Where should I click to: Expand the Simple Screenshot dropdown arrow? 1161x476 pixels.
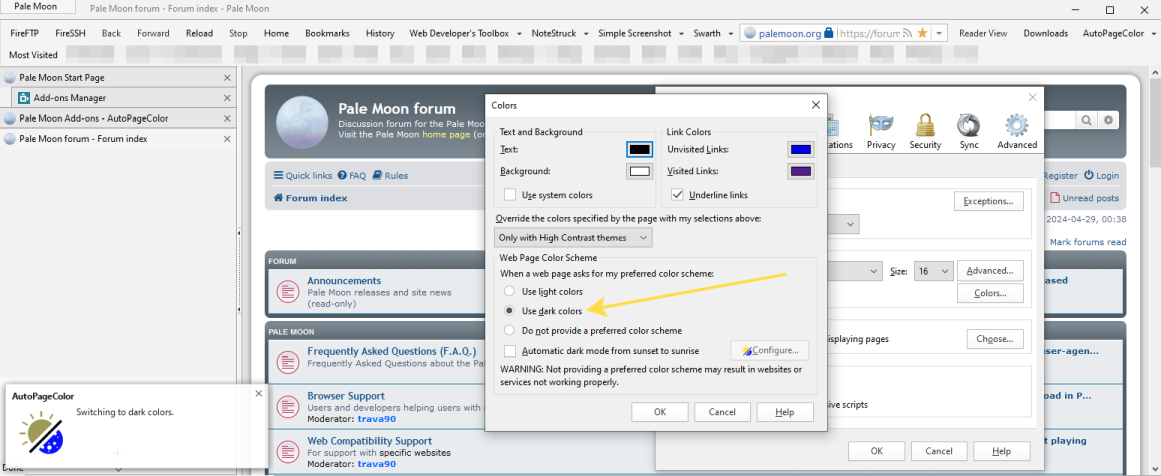point(682,33)
